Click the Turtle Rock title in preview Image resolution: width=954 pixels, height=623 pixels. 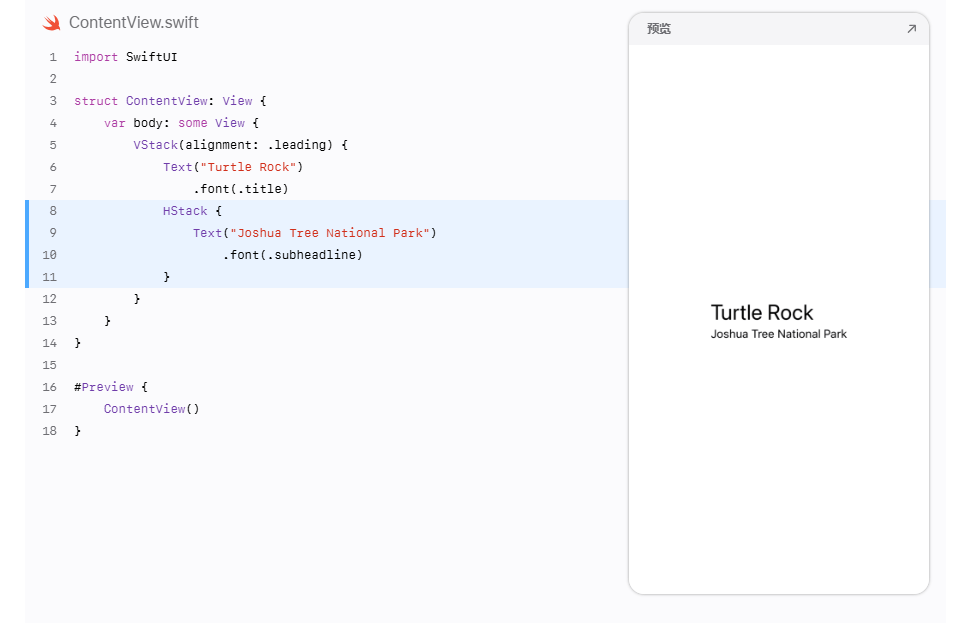762,312
